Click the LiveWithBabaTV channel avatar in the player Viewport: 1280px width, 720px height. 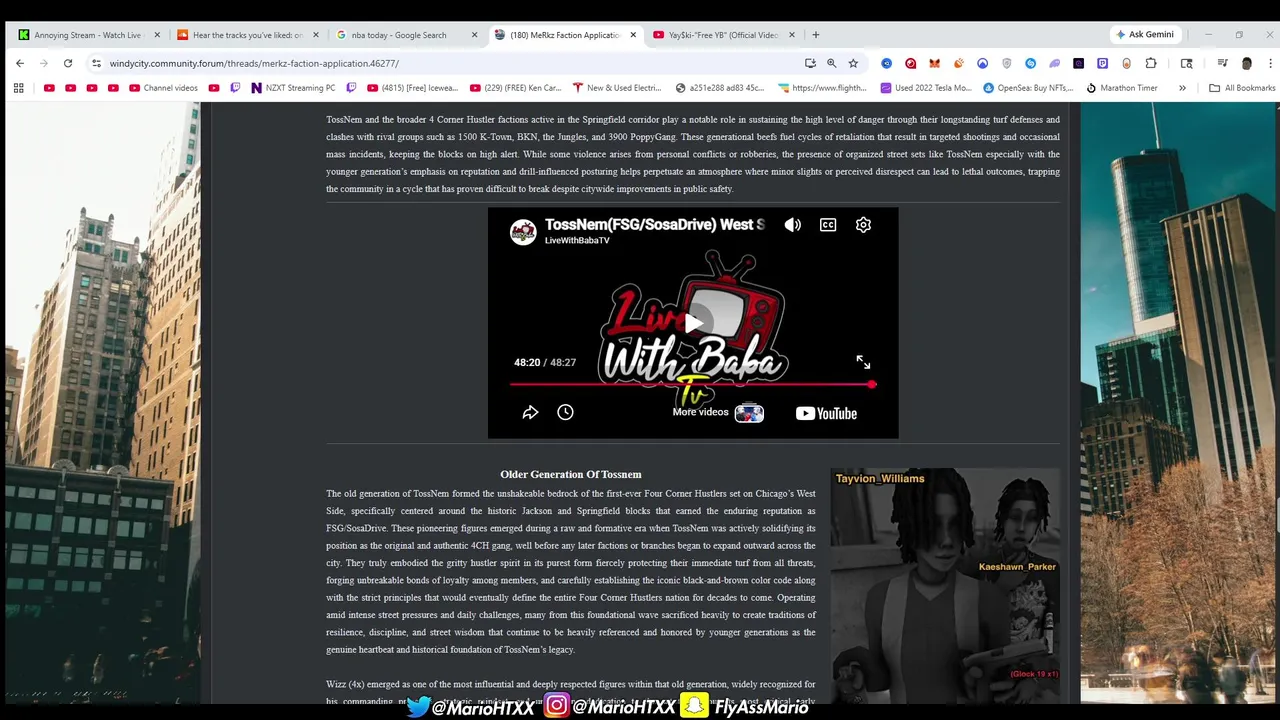(523, 232)
